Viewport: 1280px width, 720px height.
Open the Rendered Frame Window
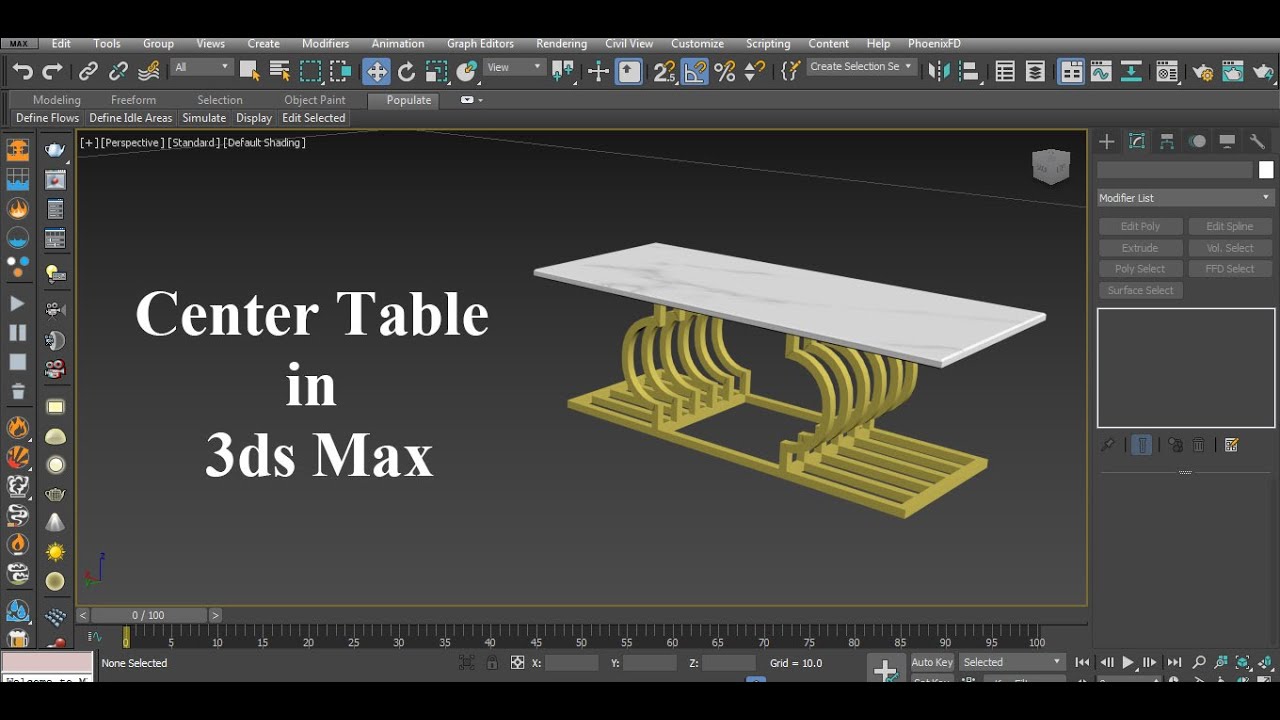tap(1233, 71)
